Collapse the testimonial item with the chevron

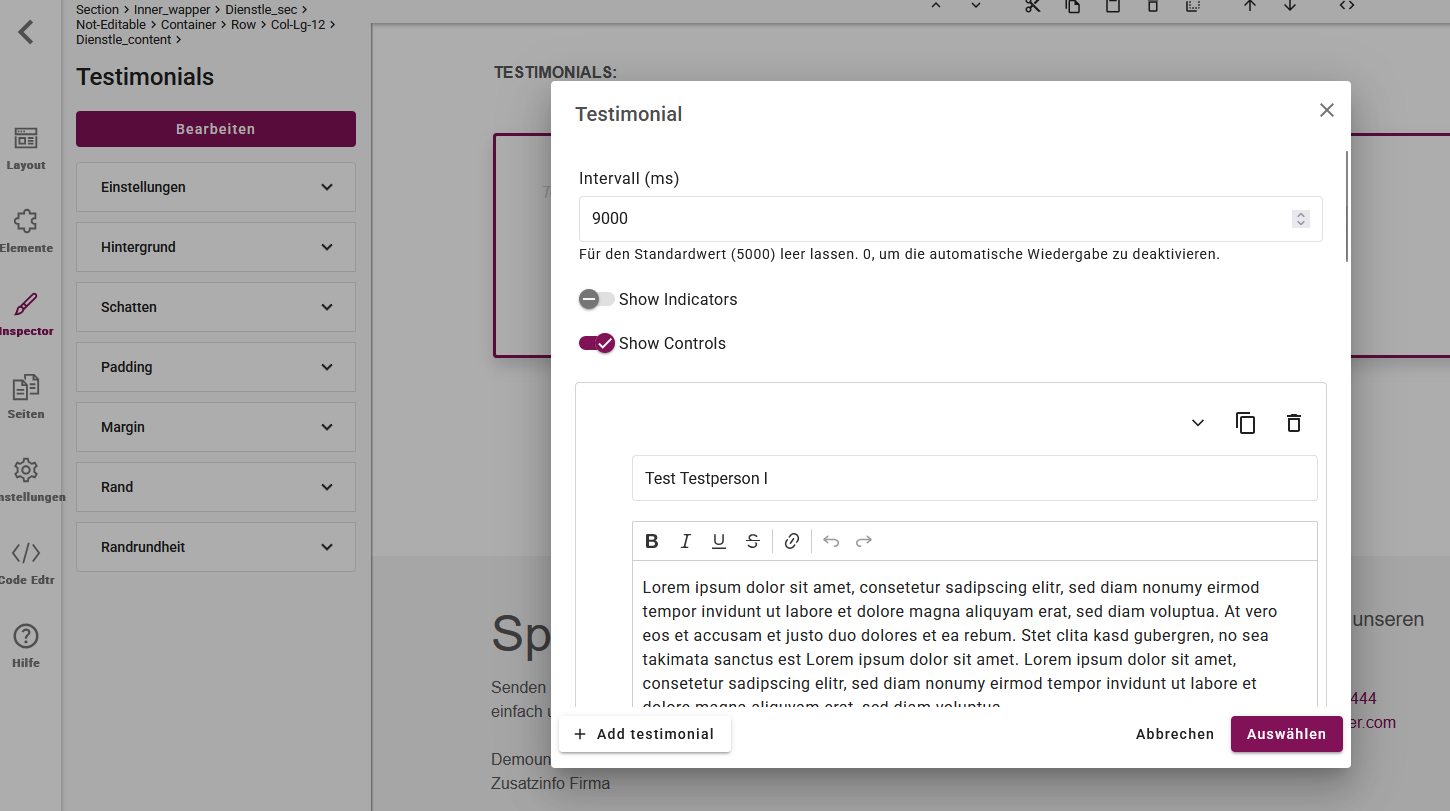point(1198,423)
